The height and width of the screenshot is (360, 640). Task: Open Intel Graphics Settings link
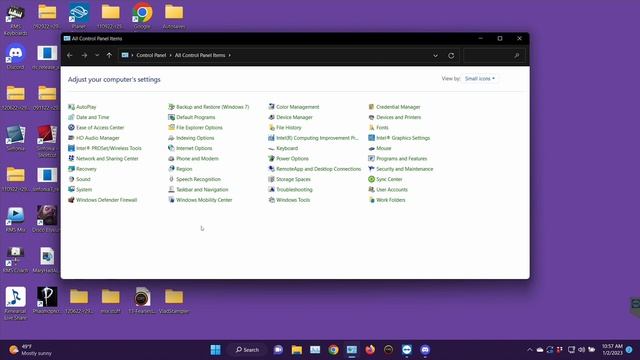[x=403, y=138]
